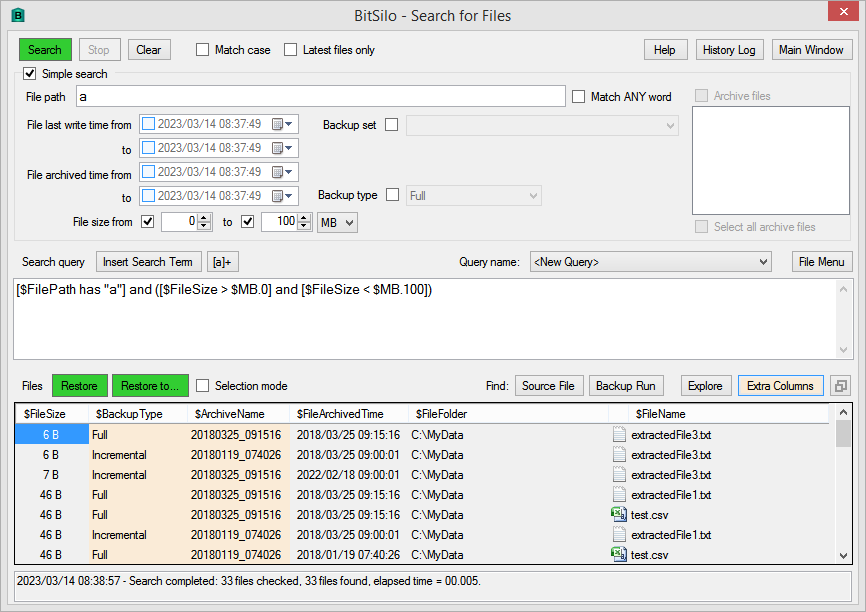Image resolution: width=866 pixels, height=612 pixels.
Task: Enable Backup type filter checkbox
Action: tap(393, 195)
